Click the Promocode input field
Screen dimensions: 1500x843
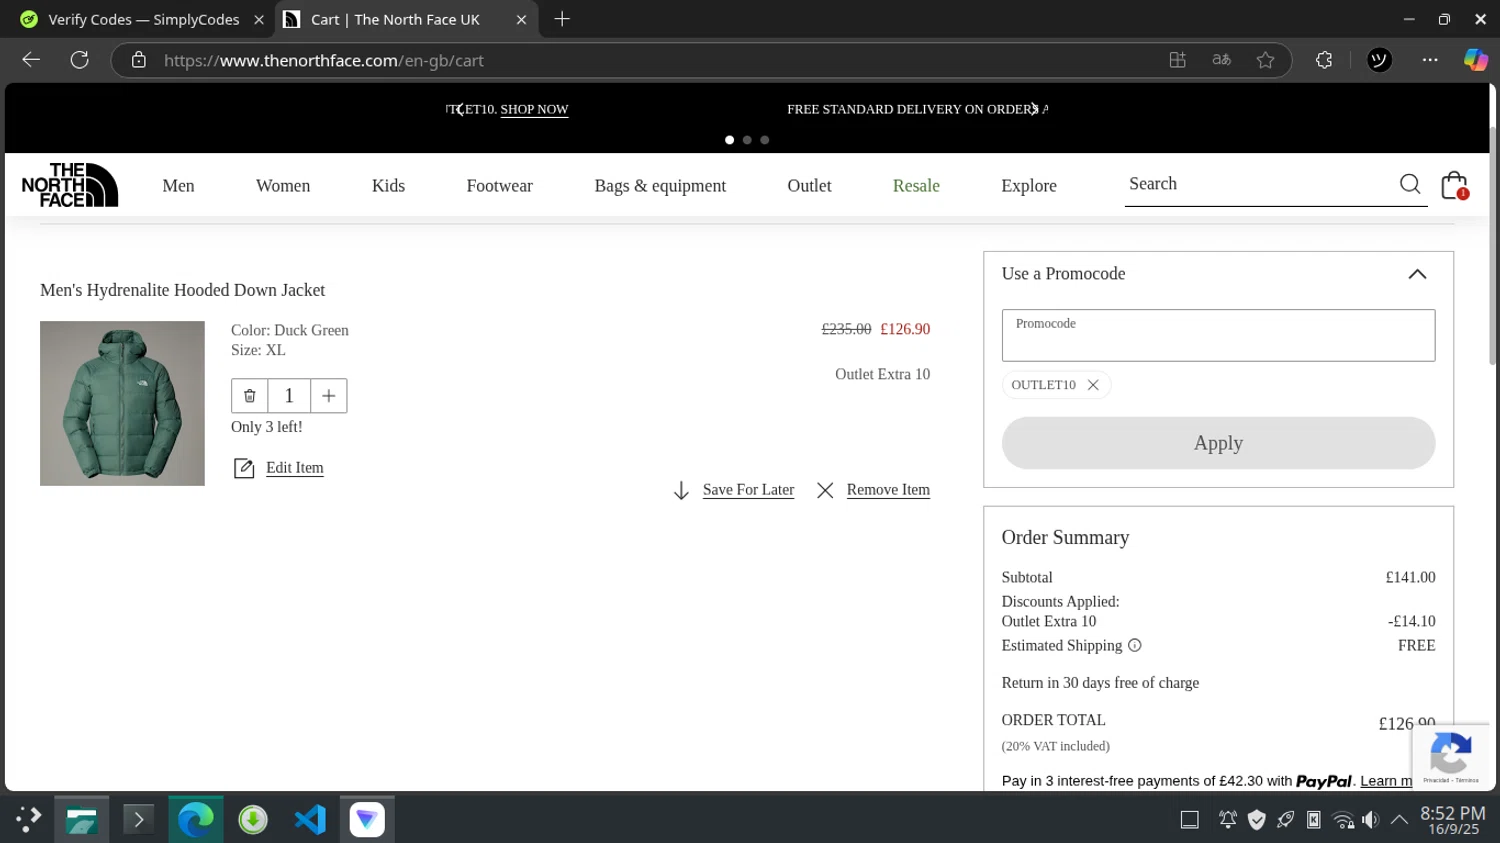(x=1218, y=335)
